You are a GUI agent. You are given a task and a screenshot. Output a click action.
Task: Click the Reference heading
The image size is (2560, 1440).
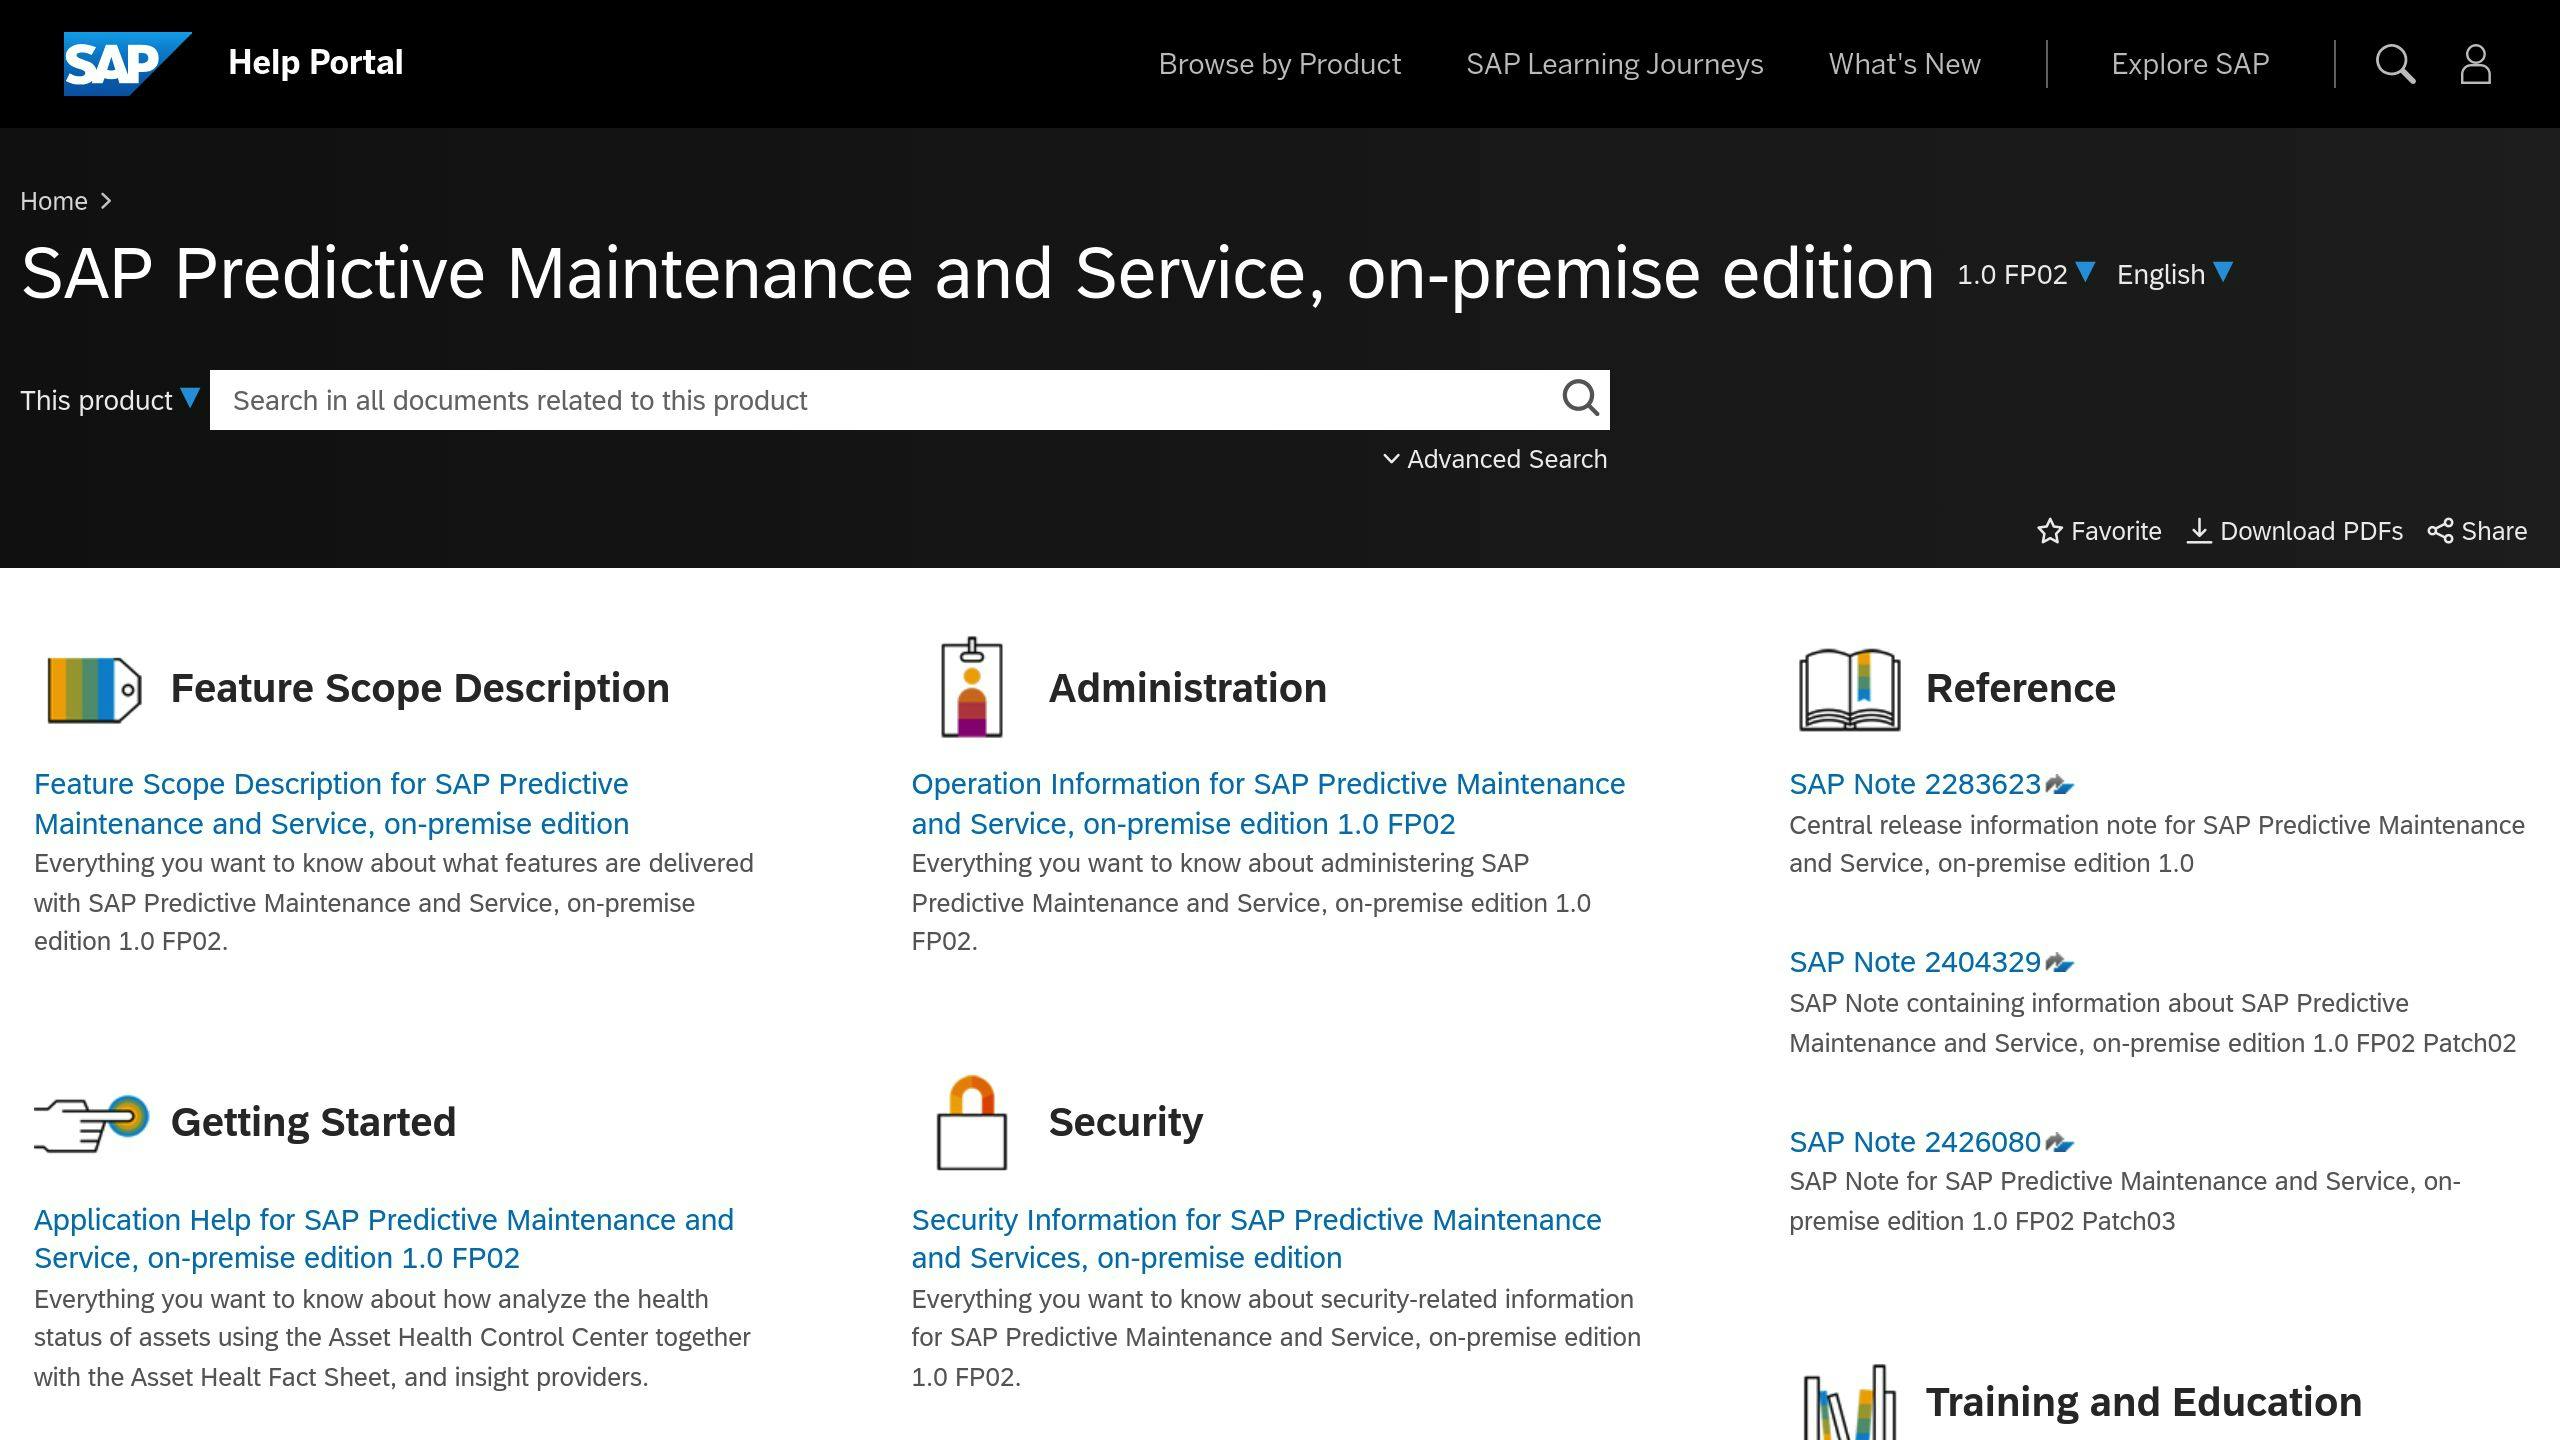(2021, 688)
